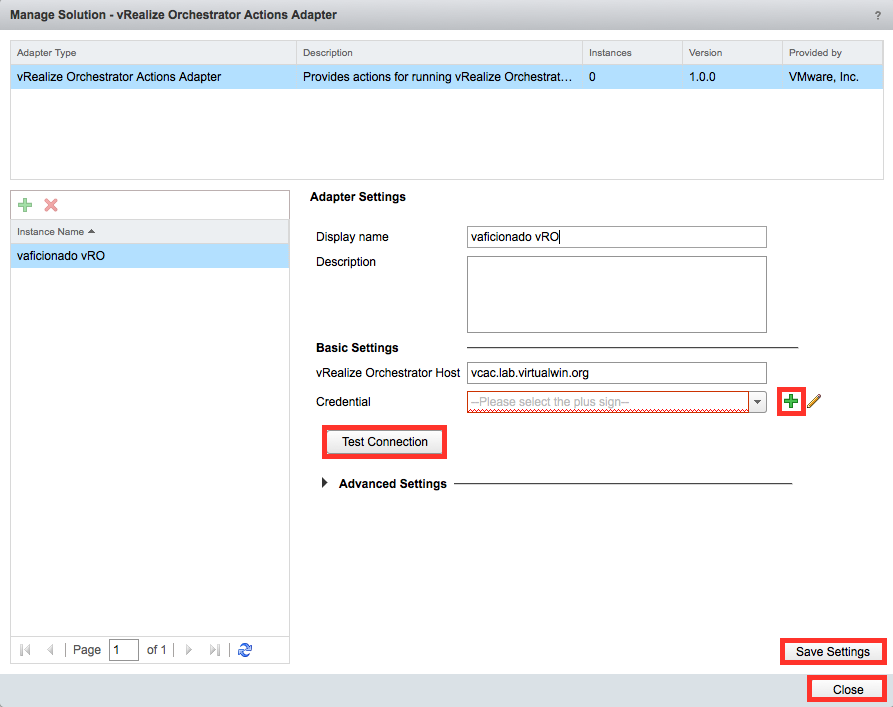Click the adapter description cell text
The image size is (893, 707).
[x=437, y=77]
